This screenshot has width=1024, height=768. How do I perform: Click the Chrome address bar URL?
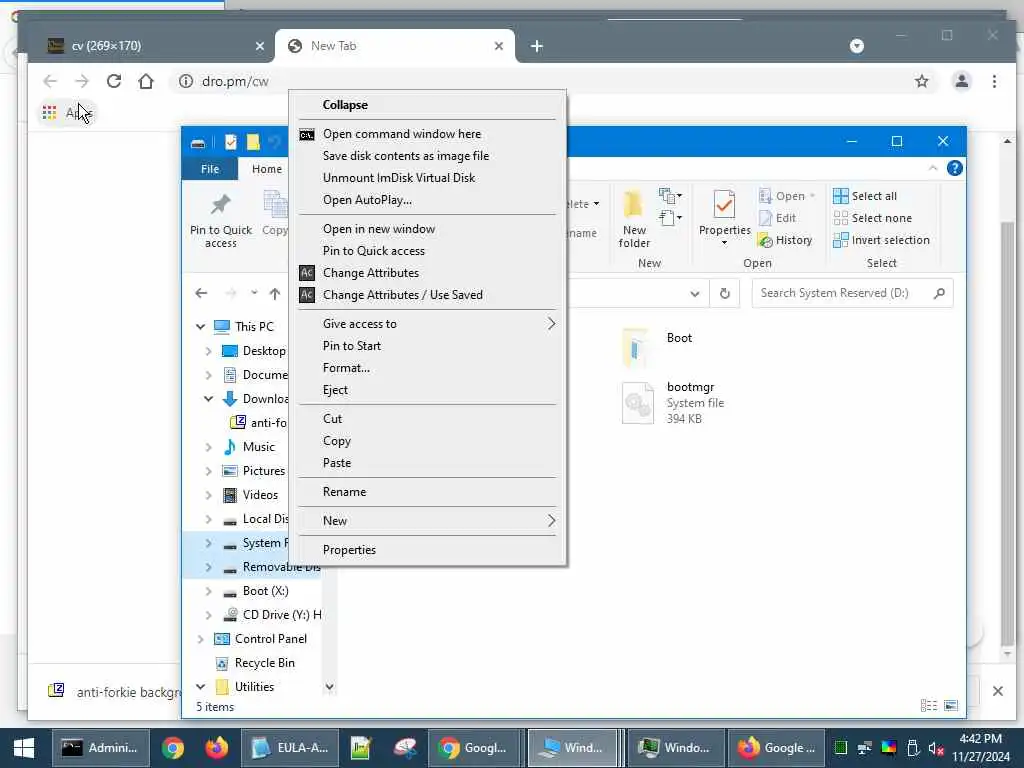[x=235, y=81]
